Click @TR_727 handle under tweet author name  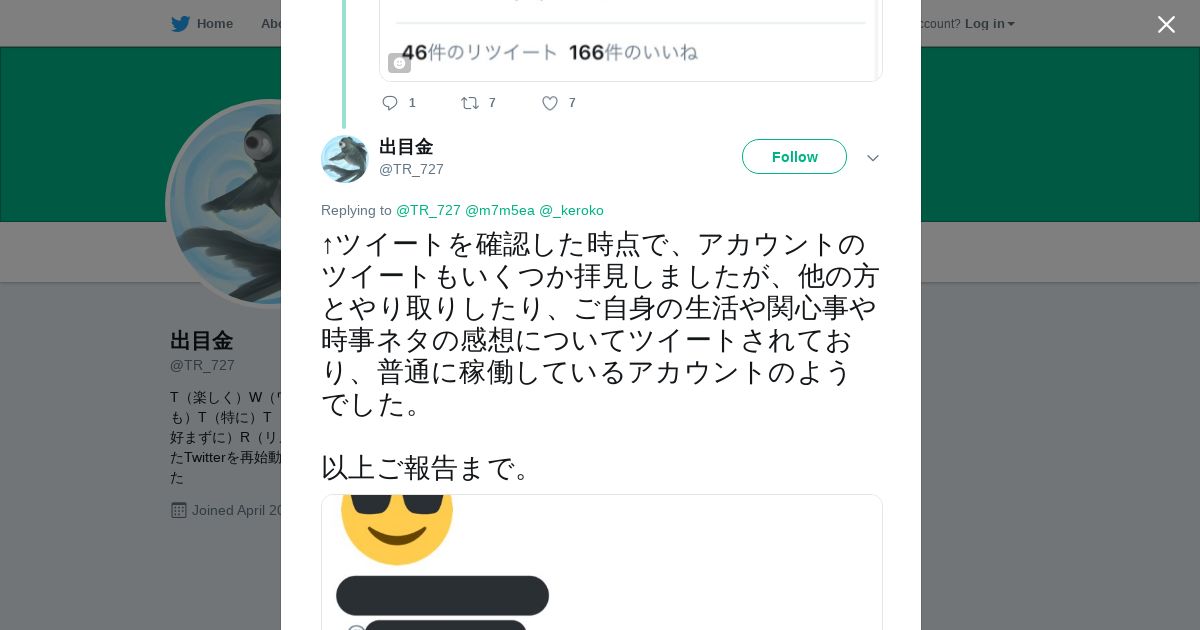click(x=411, y=169)
